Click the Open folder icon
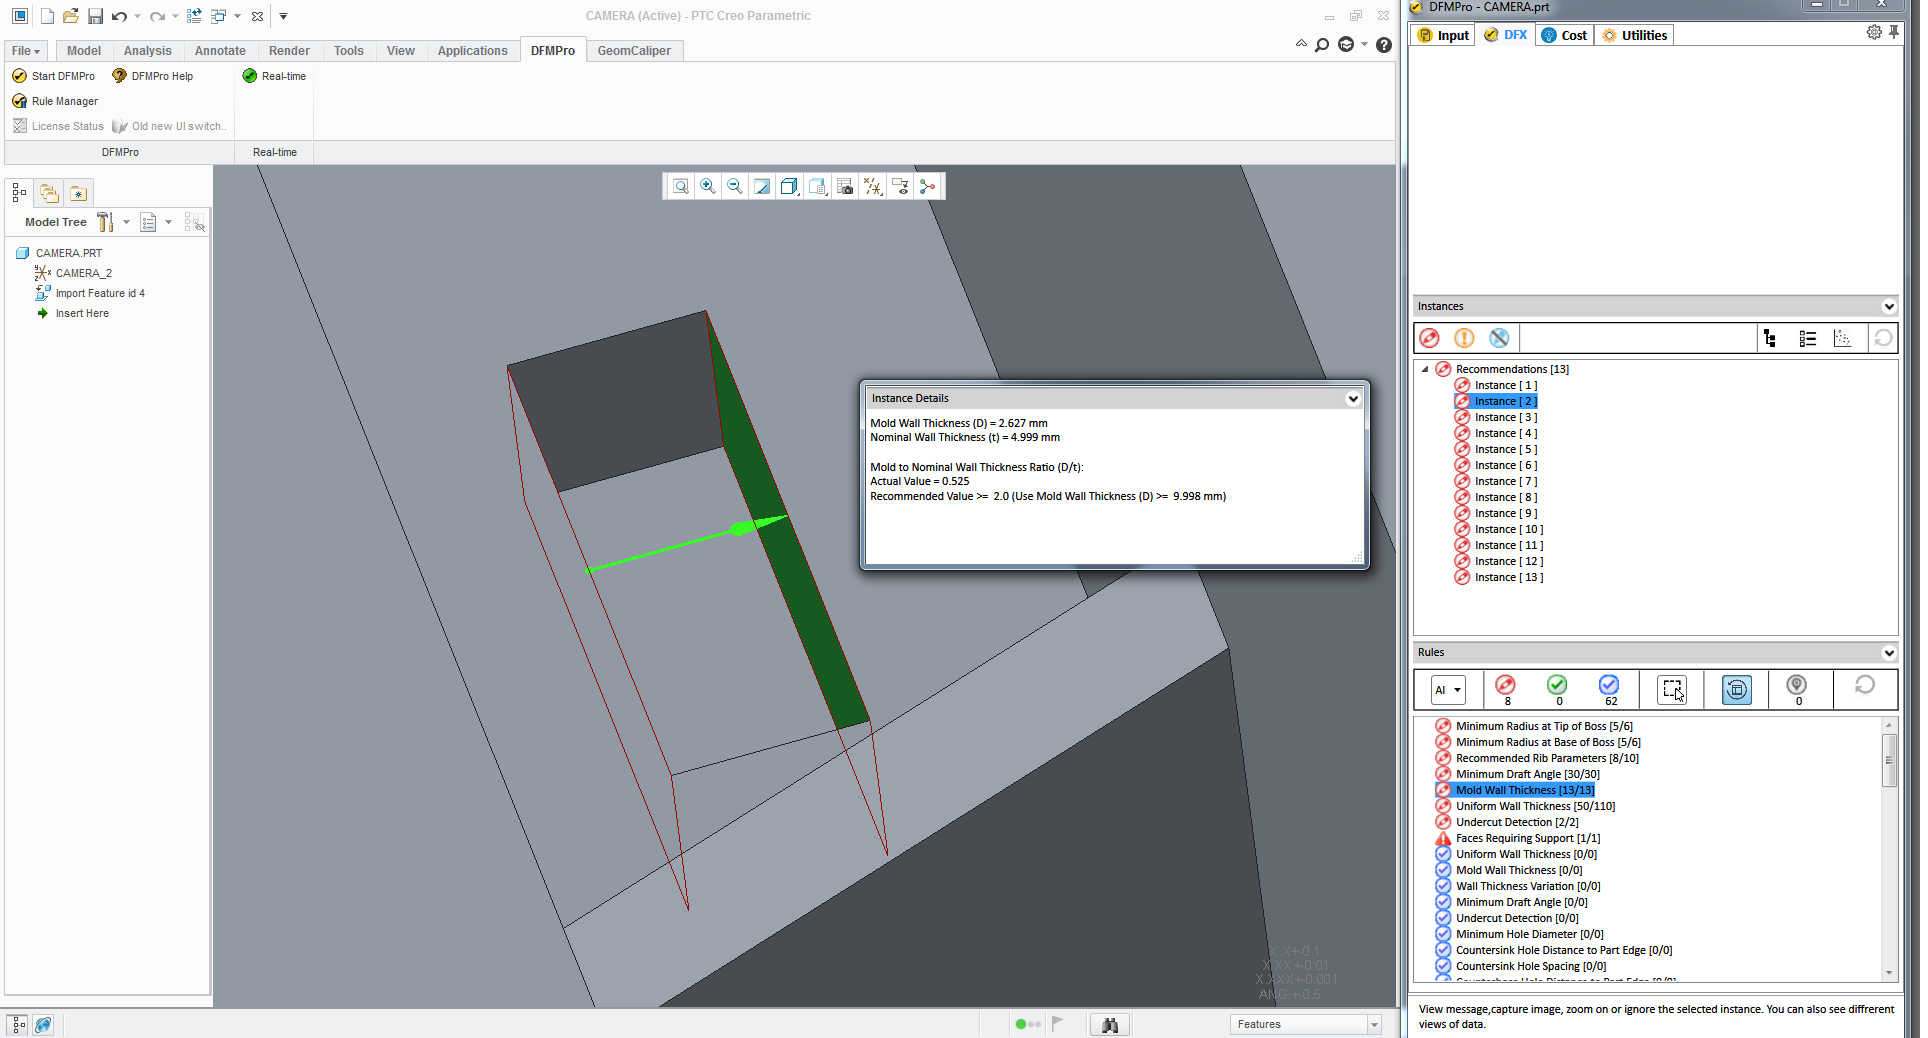 click(x=71, y=16)
